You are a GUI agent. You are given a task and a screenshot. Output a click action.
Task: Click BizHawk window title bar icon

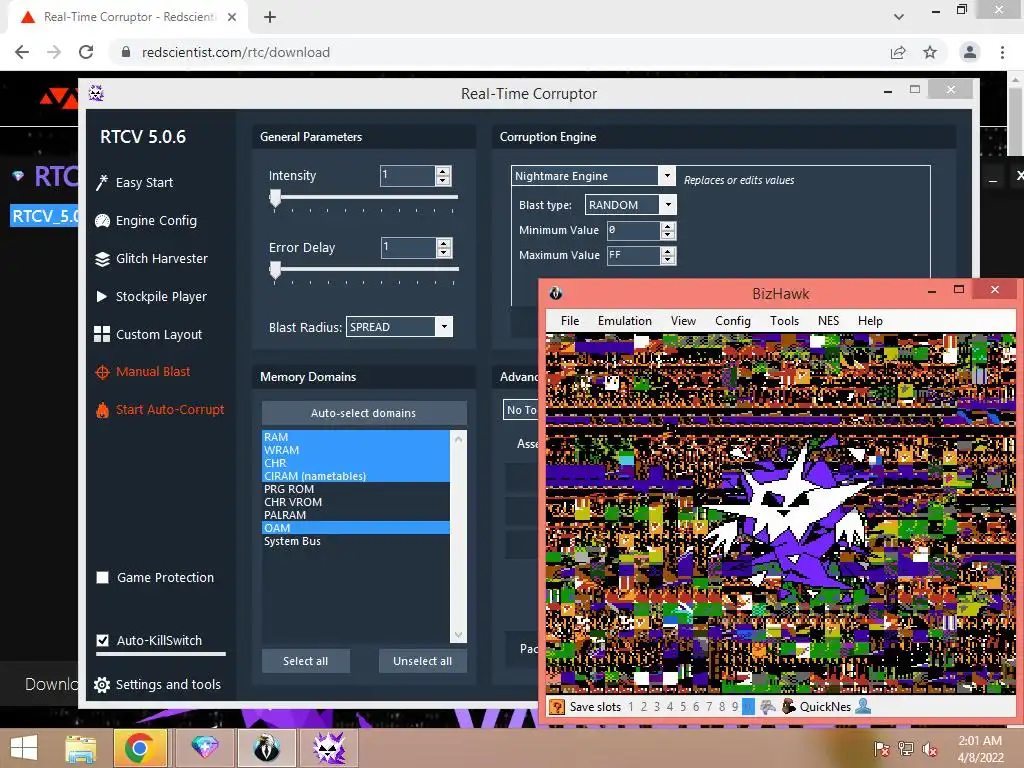[x=556, y=293]
